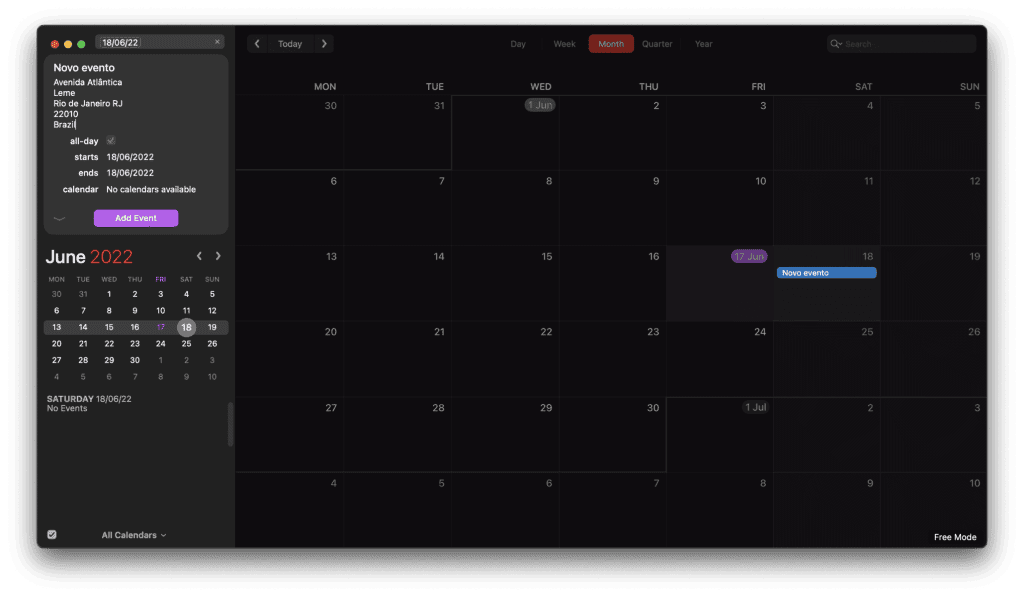
Task: Open the Novo evento event on calendar
Action: [x=826, y=273]
